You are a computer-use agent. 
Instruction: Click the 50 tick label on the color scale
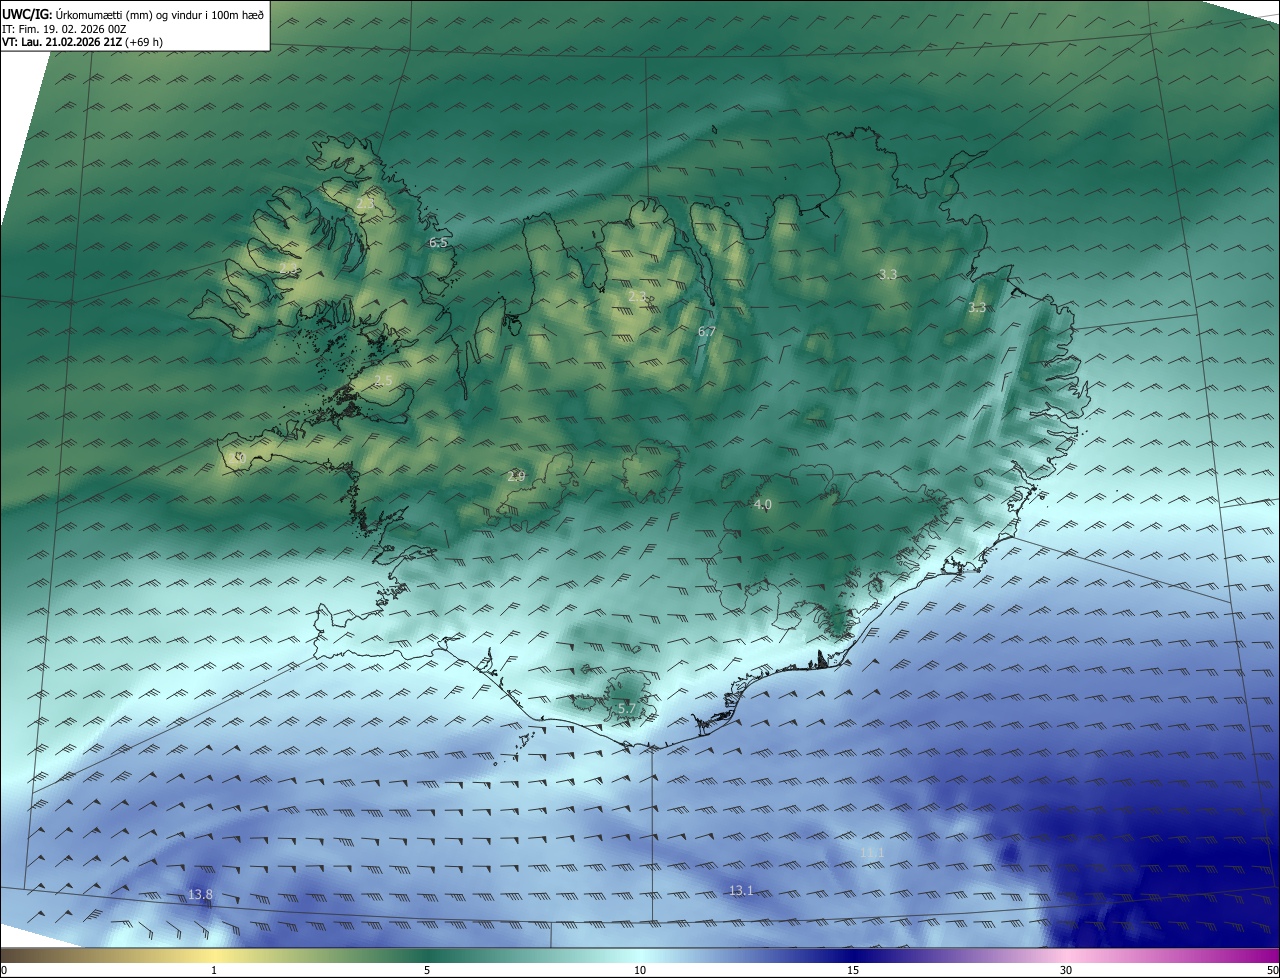click(x=1272, y=970)
